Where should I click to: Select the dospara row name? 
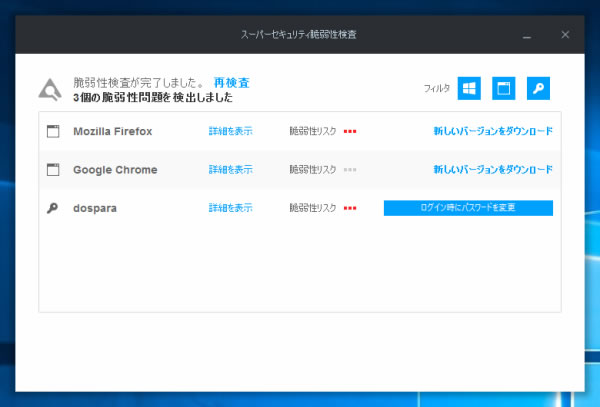click(95, 208)
